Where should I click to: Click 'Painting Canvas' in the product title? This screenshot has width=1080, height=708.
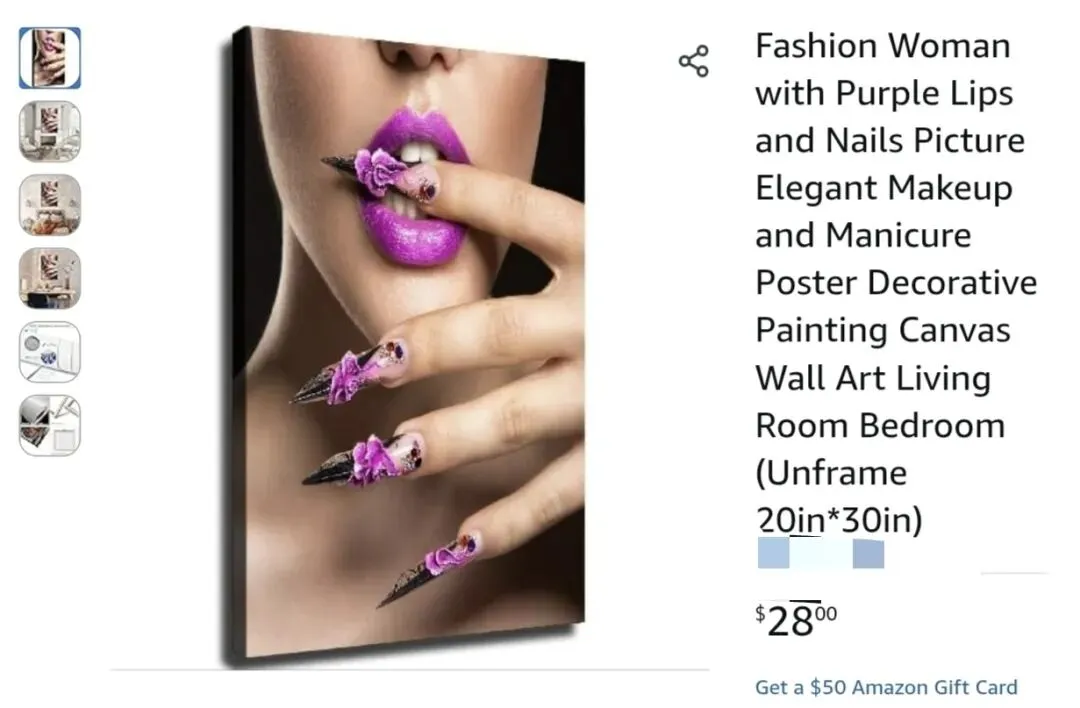(x=882, y=331)
